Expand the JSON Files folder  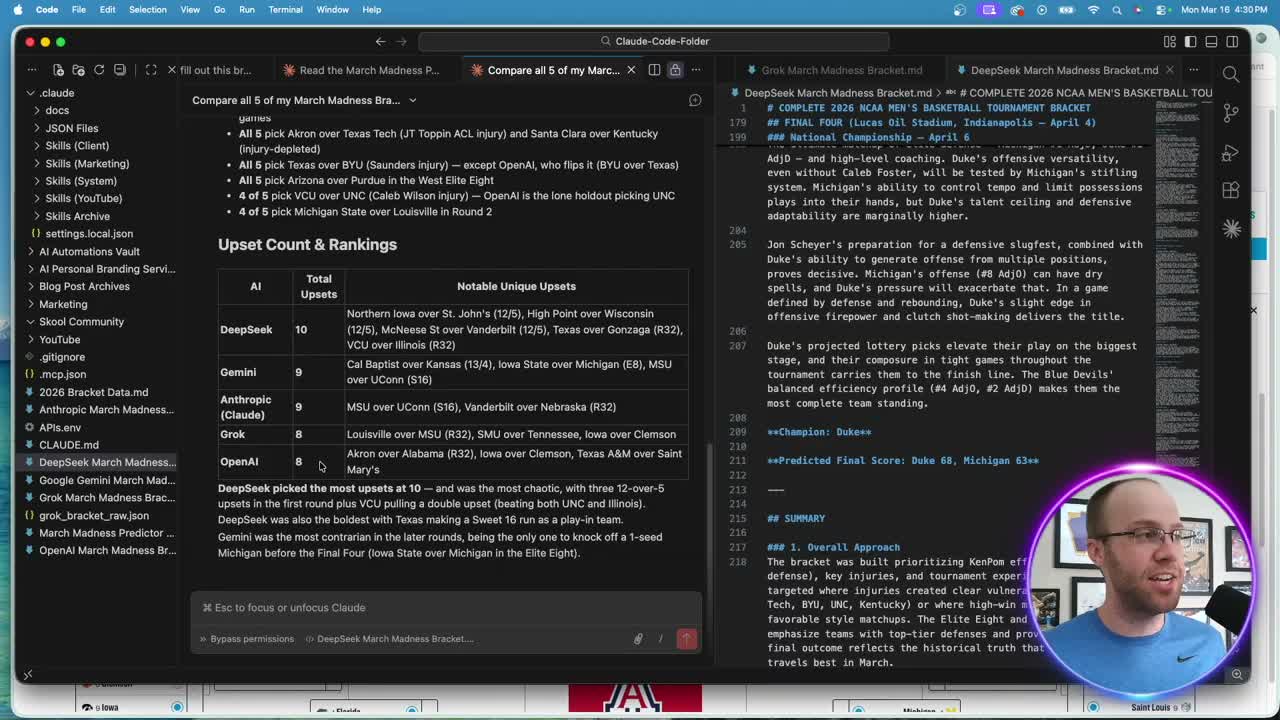click(x=71, y=128)
